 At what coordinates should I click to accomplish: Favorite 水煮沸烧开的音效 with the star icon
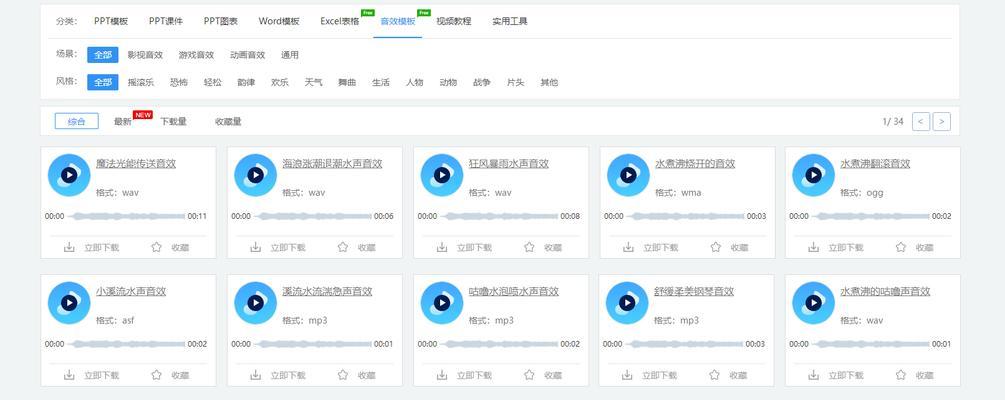[x=715, y=247]
